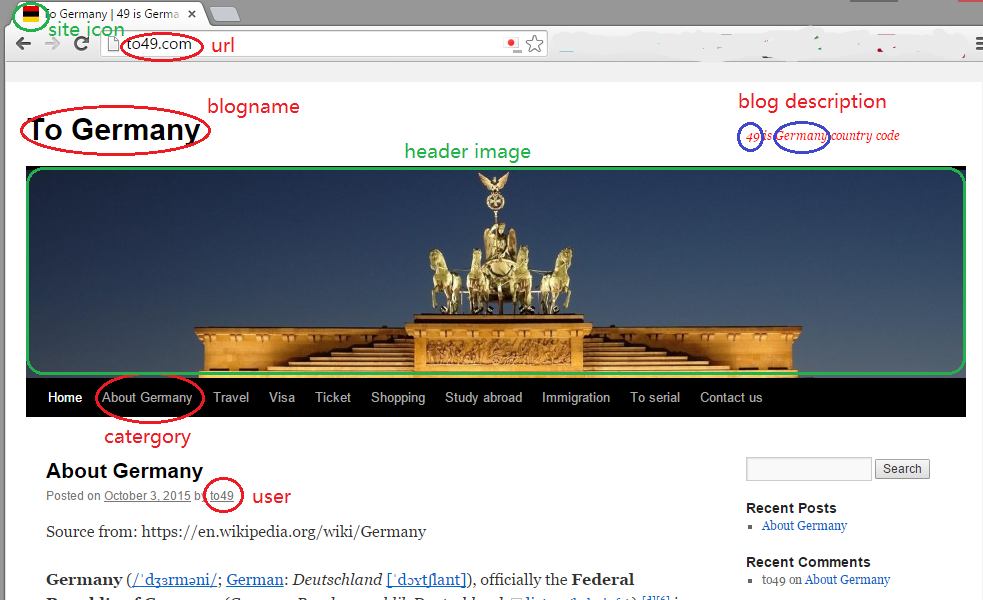Bookmark this page with star icon
The image size is (983, 600).
click(535, 44)
